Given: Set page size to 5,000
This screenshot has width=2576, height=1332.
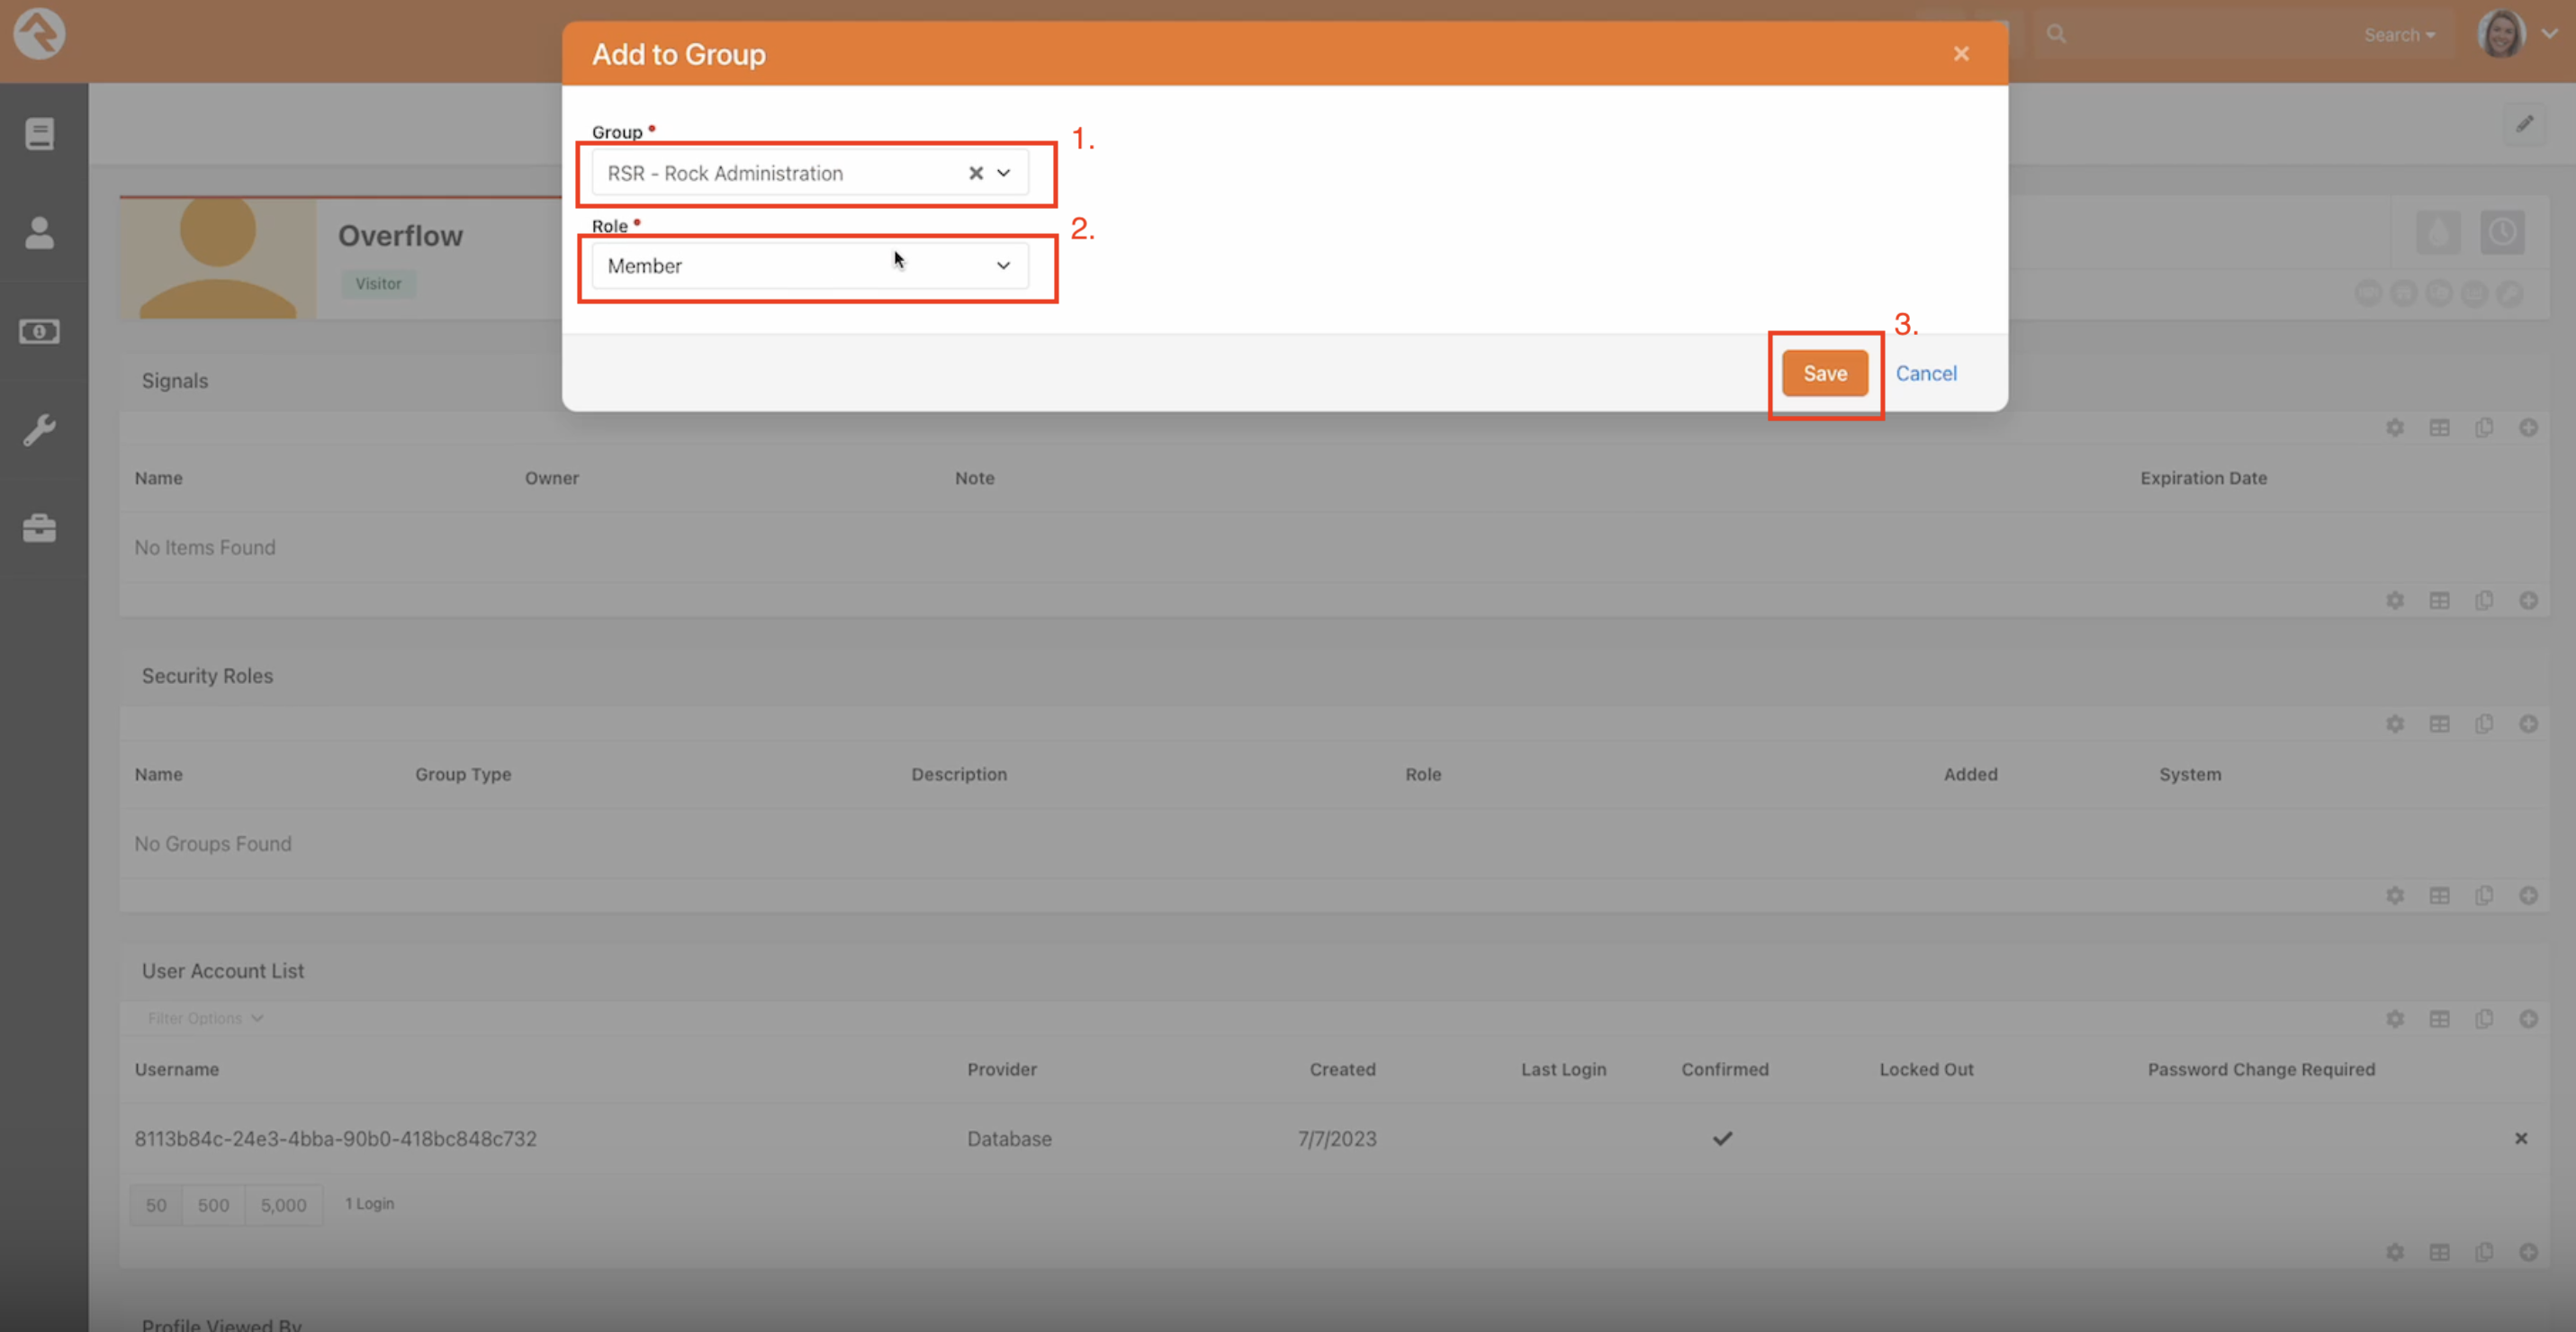Looking at the screenshot, I should (x=284, y=1206).
